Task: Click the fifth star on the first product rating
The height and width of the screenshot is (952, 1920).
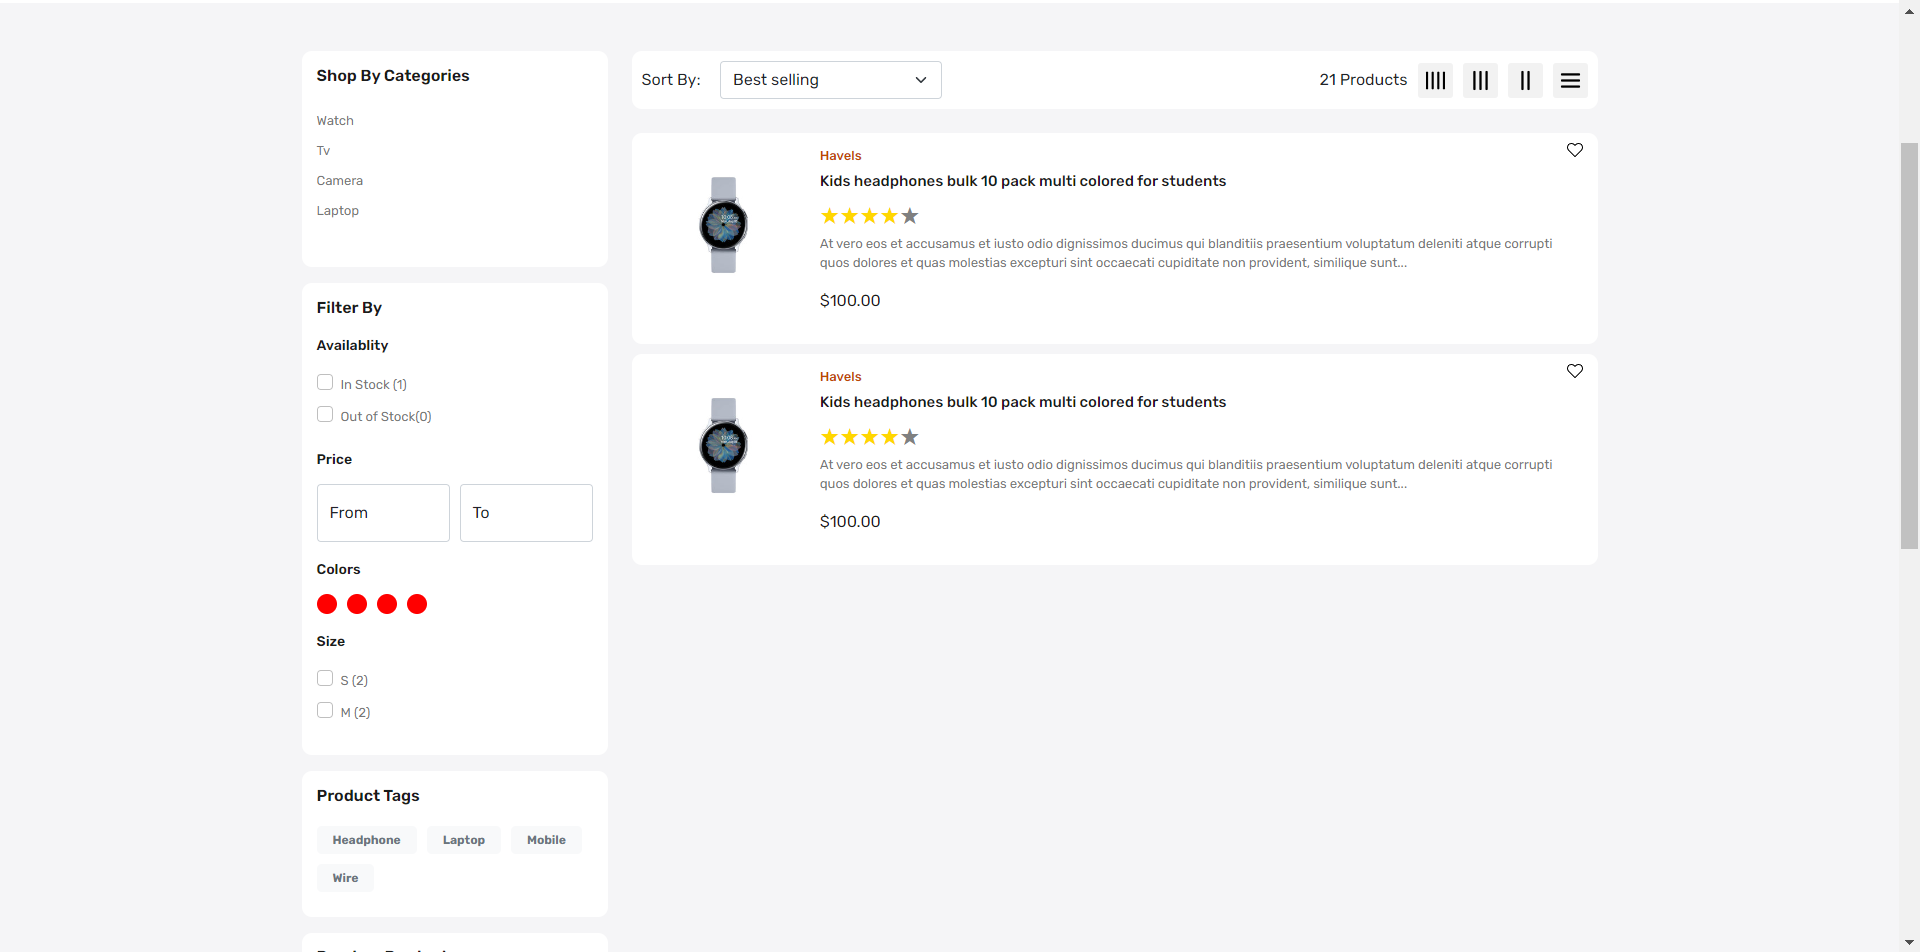Action: tap(909, 215)
